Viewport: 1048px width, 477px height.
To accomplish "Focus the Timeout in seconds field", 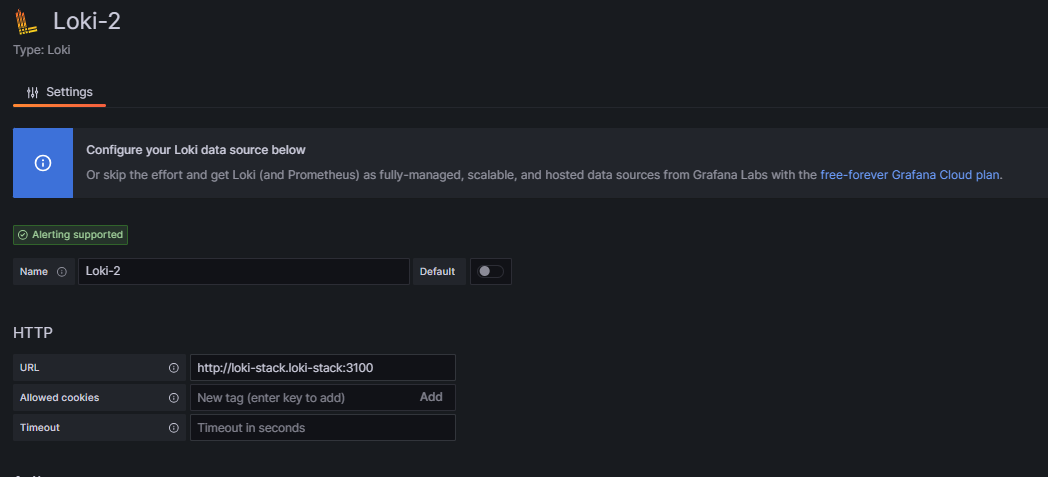I will pyautogui.click(x=323, y=428).
